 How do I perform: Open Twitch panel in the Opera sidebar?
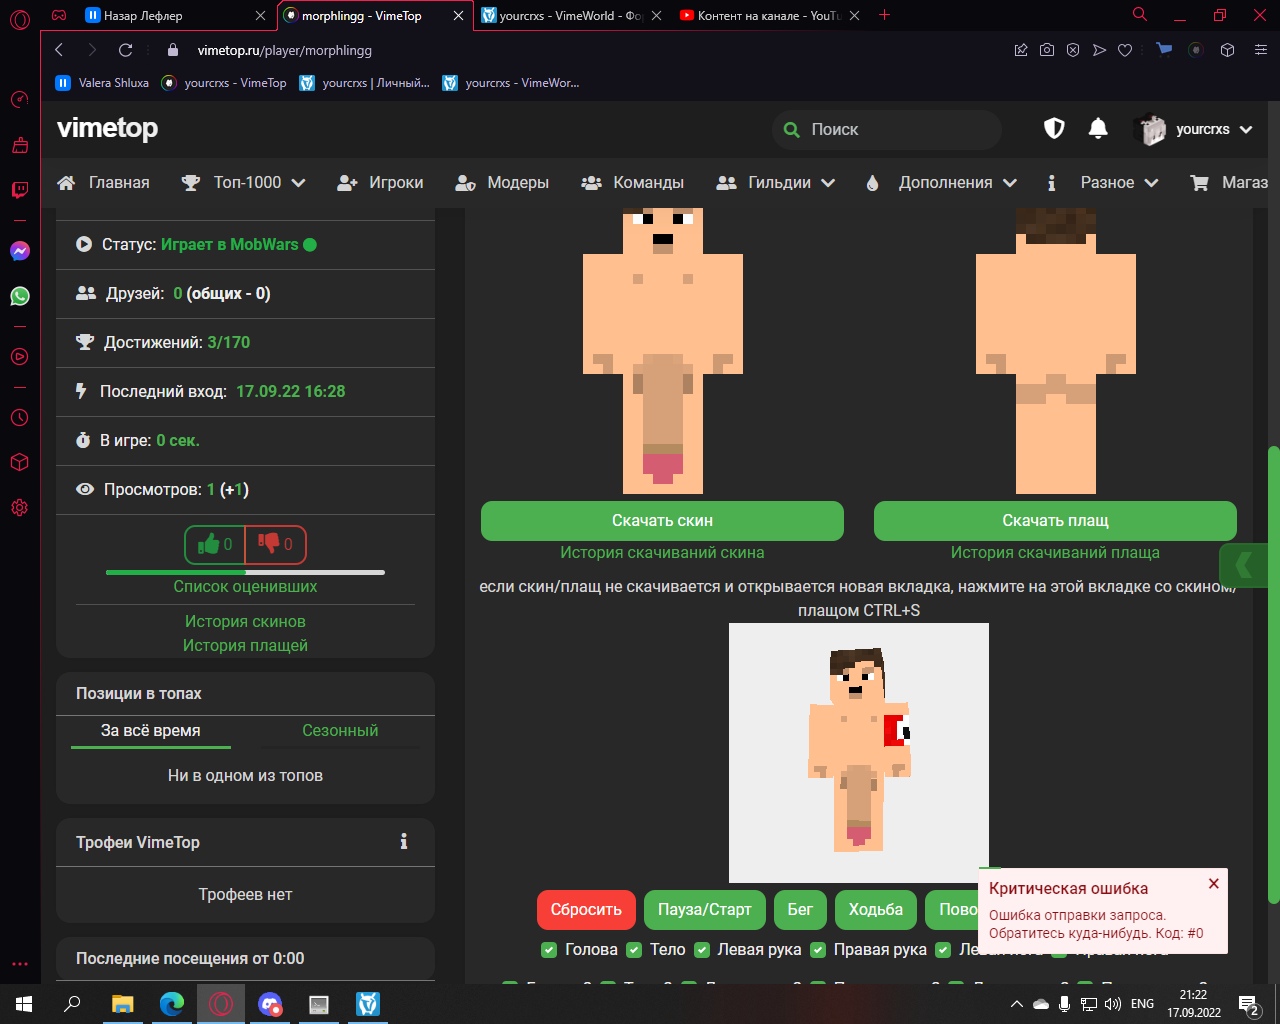(x=20, y=190)
